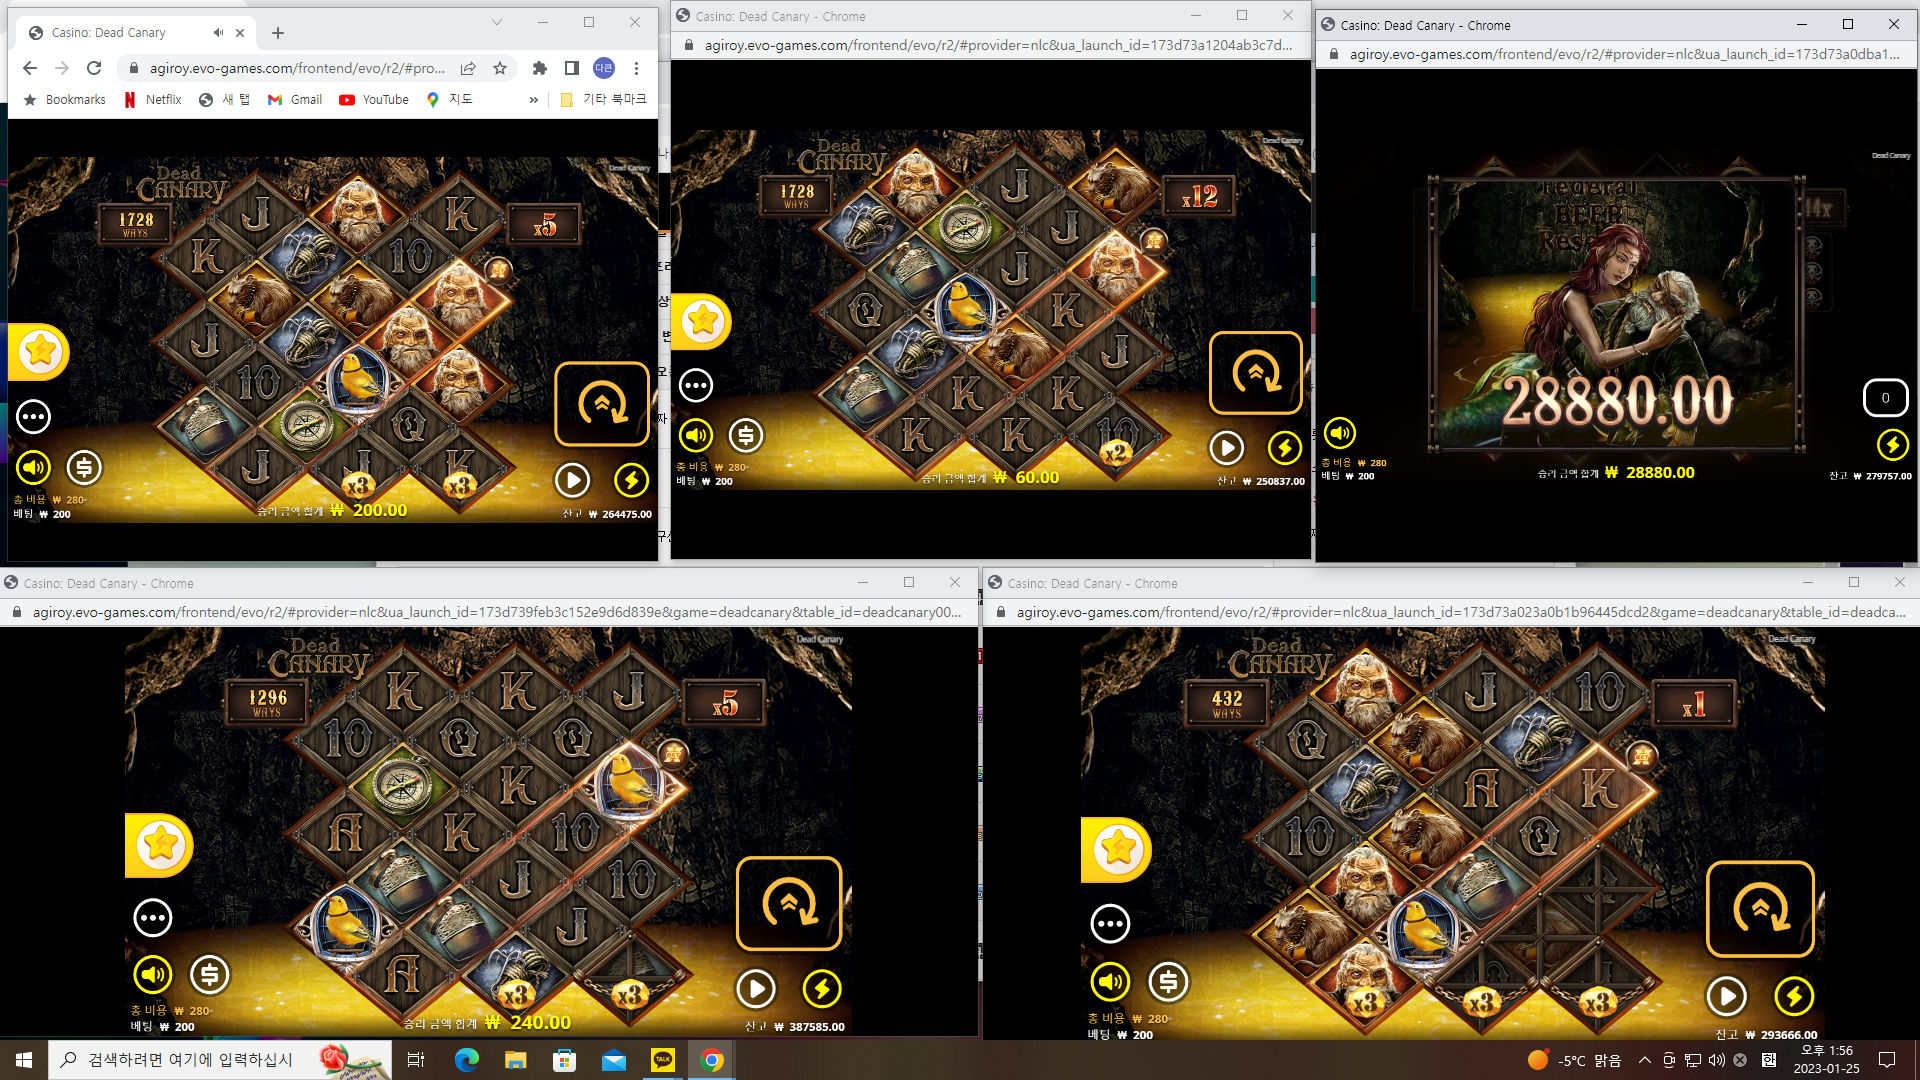This screenshot has width=1920, height=1080.
Task: Spin the reels in the 387585.00 balance game
Action: click(789, 904)
